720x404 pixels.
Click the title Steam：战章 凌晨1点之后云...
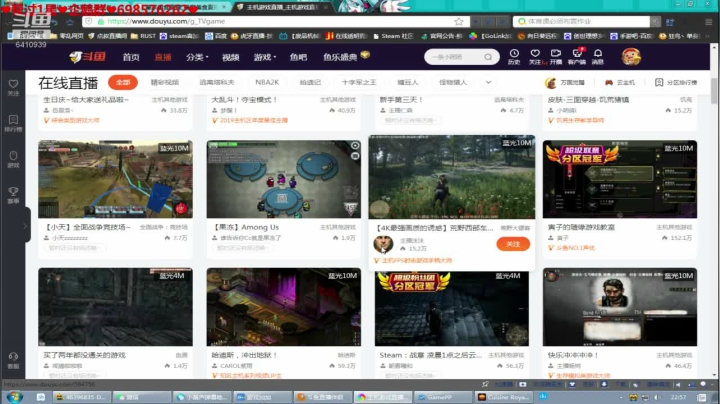tap(430, 355)
